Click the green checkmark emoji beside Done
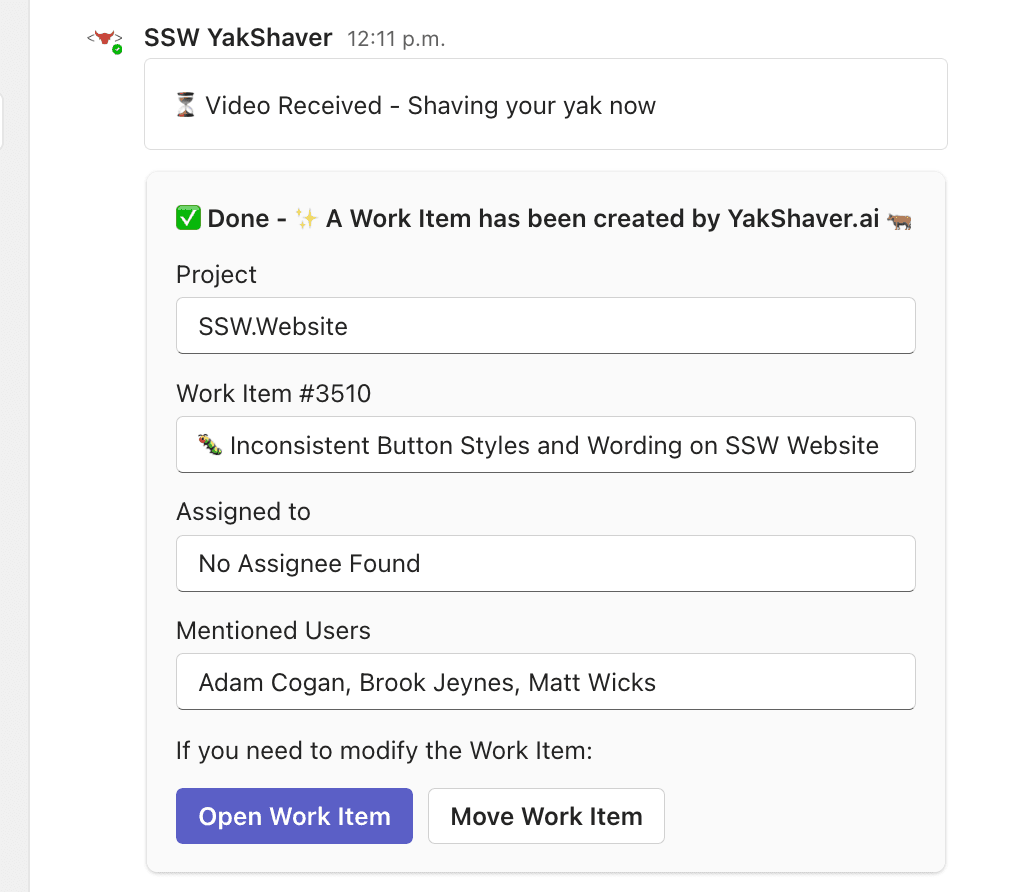This screenshot has width=1012, height=892. (188, 219)
